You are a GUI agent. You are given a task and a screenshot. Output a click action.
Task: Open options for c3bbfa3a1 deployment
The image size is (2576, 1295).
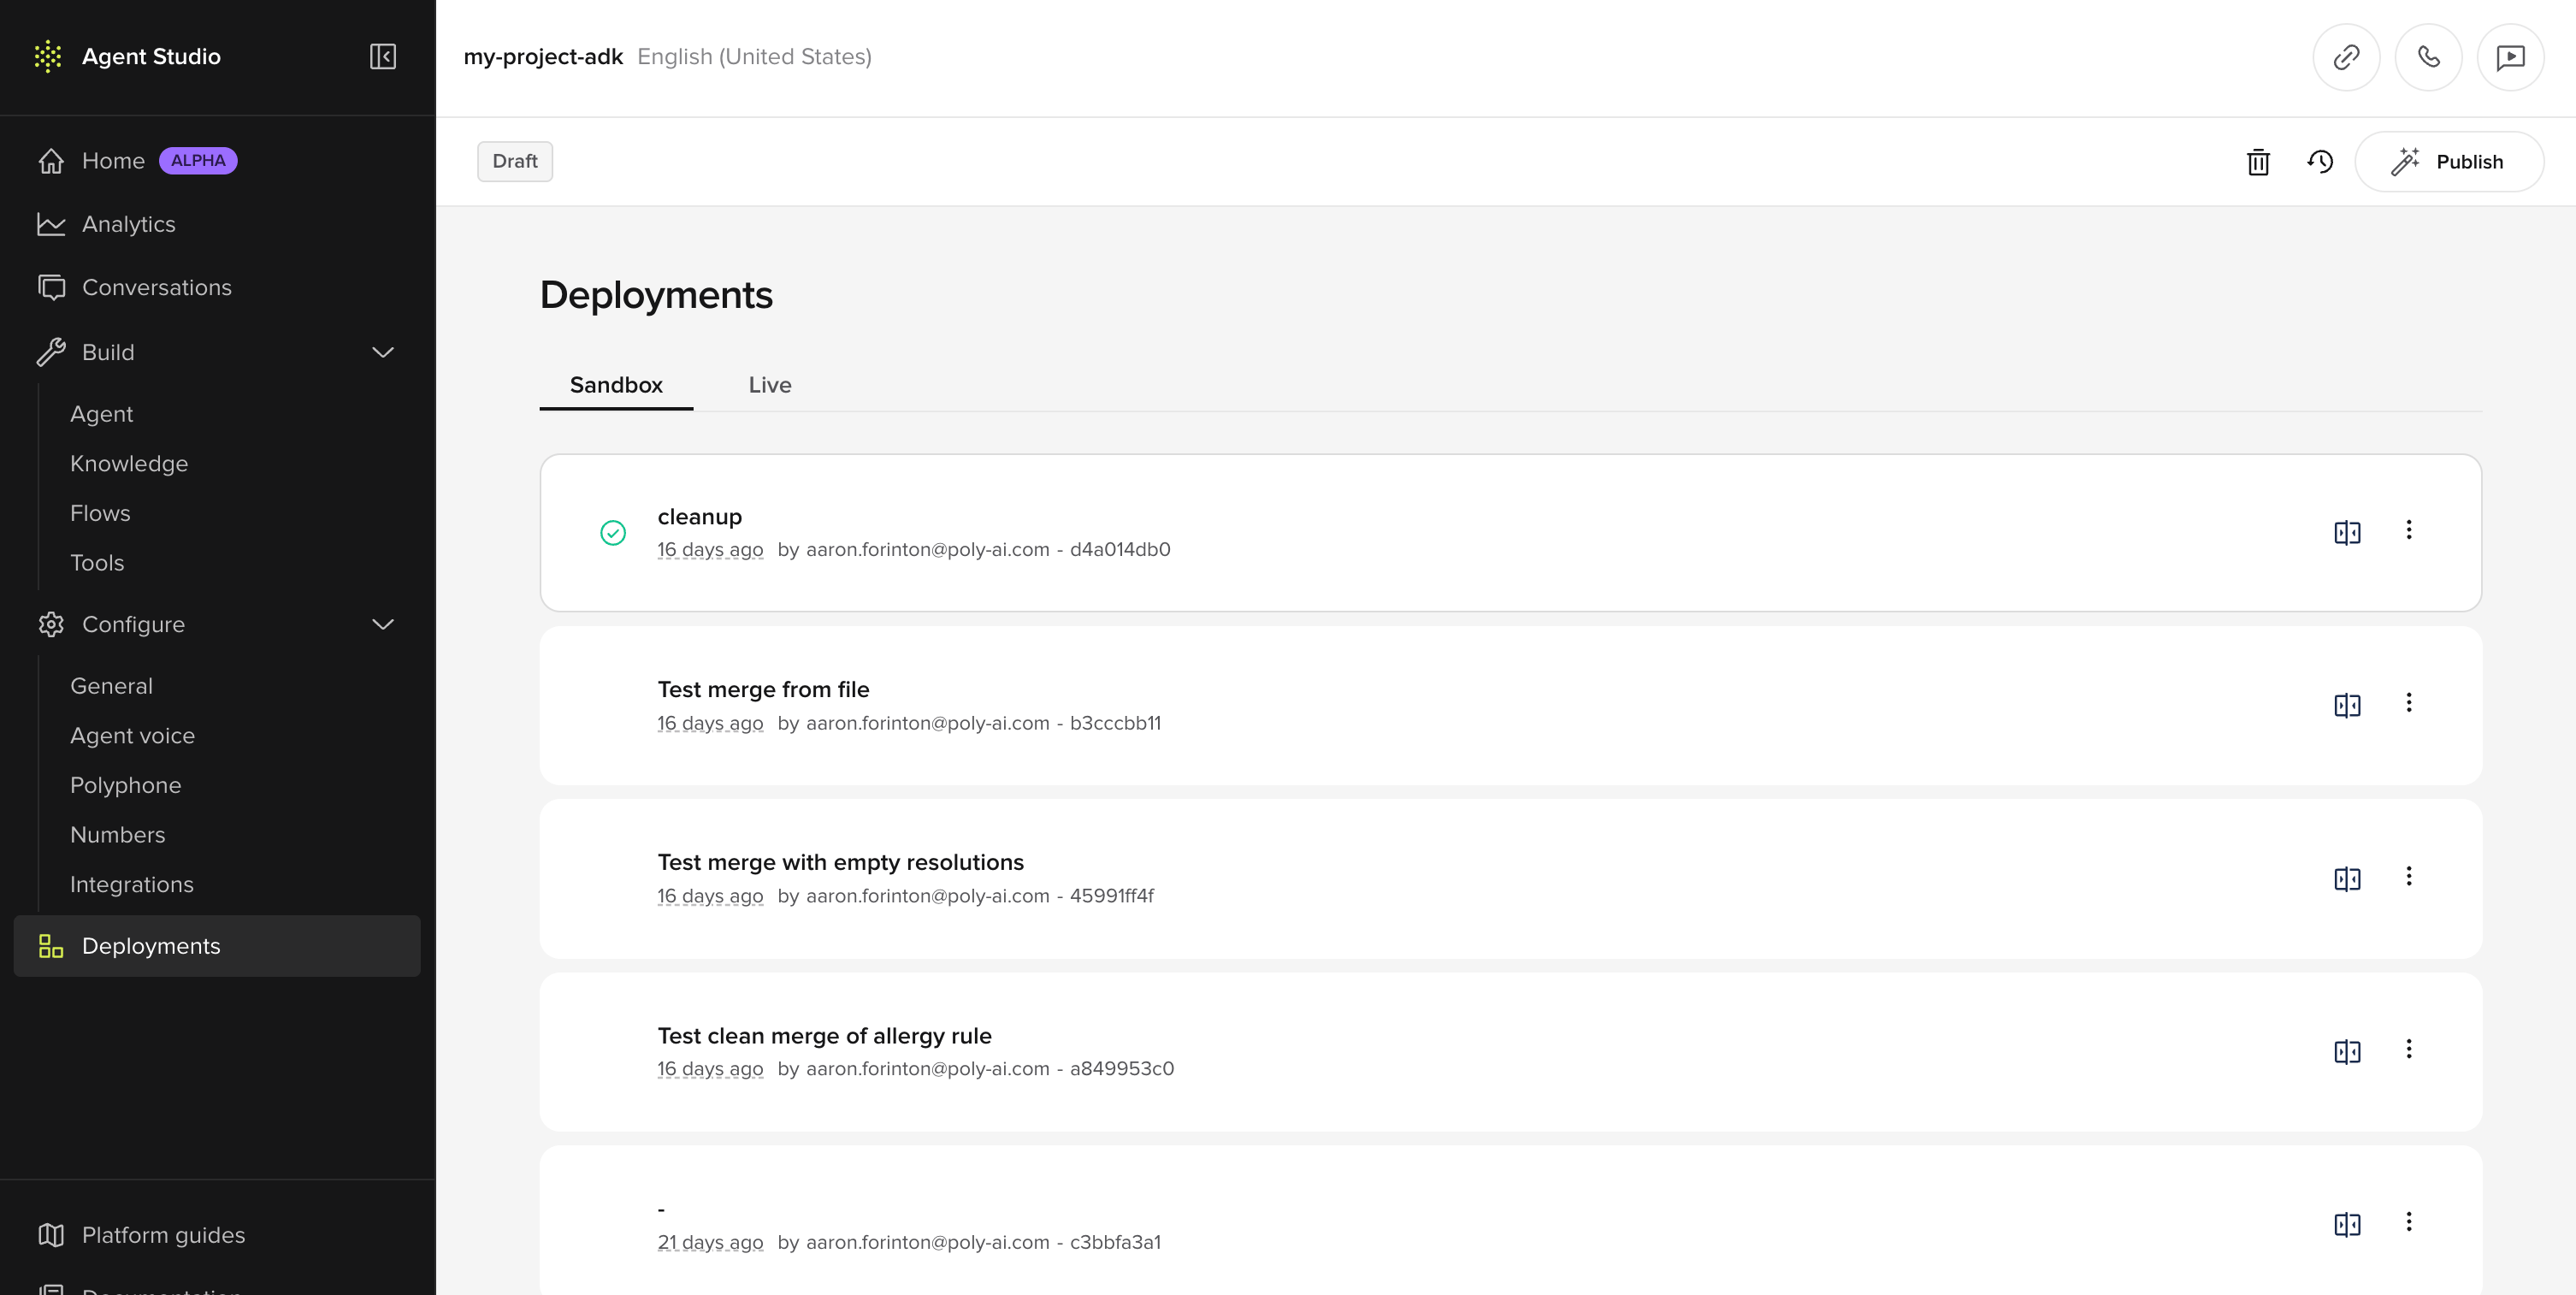(x=2409, y=1222)
